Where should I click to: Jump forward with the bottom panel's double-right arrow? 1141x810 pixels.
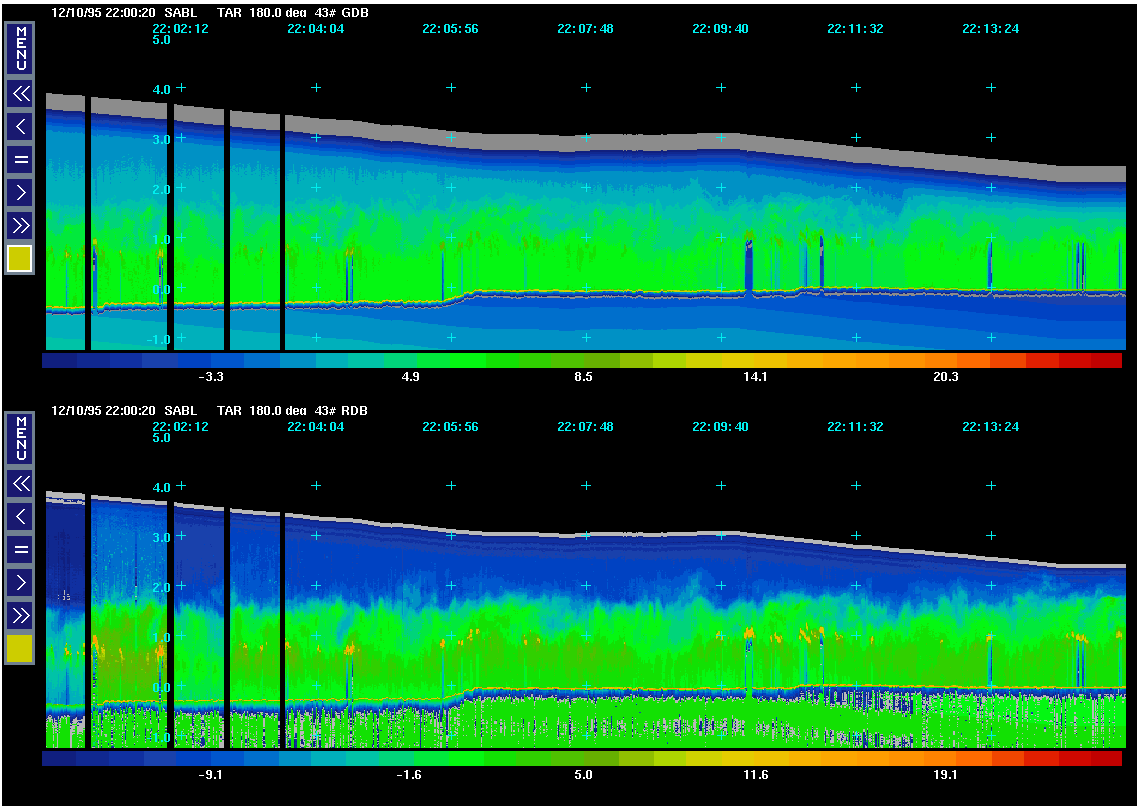click(20, 614)
